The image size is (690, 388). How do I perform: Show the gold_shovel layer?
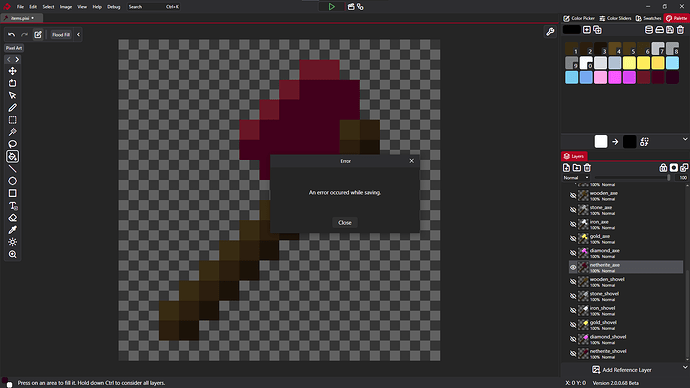(x=573, y=325)
